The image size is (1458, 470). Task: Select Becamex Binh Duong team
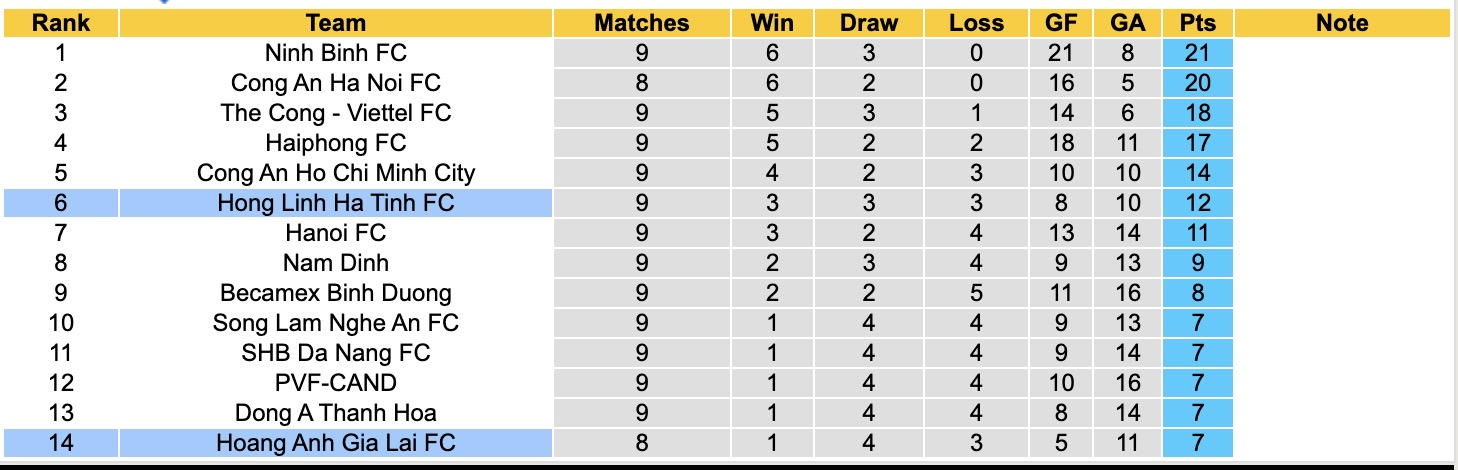click(x=336, y=293)
